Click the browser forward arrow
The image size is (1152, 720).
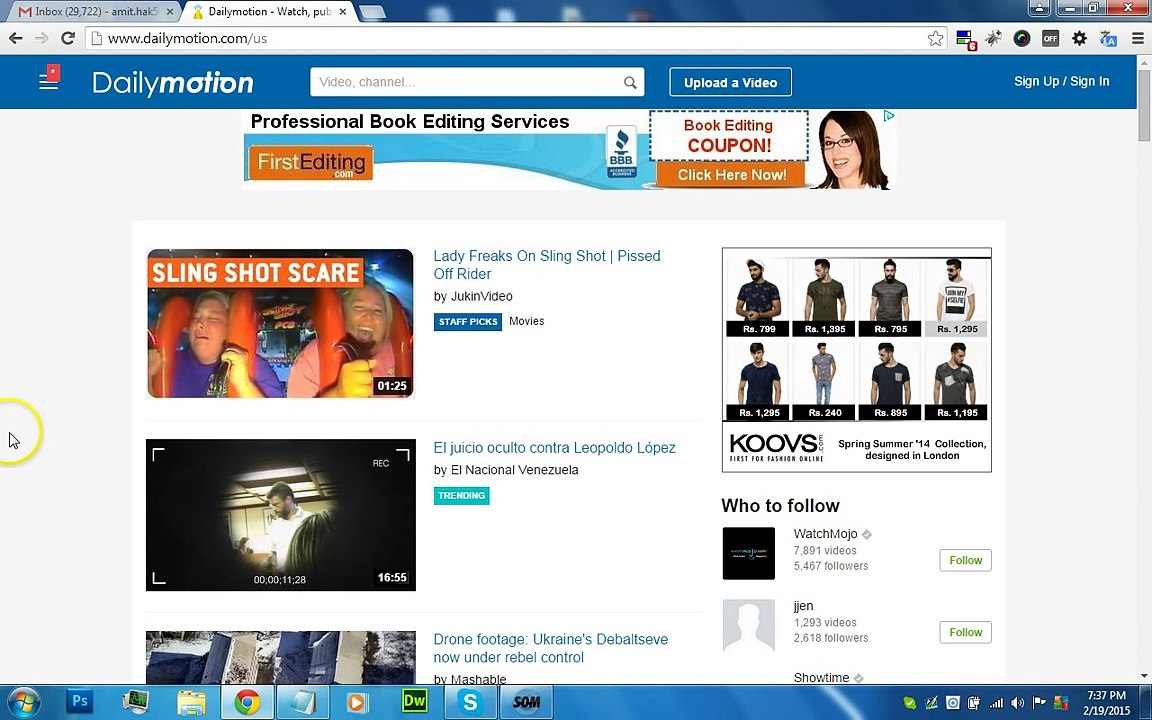point(42,38)
